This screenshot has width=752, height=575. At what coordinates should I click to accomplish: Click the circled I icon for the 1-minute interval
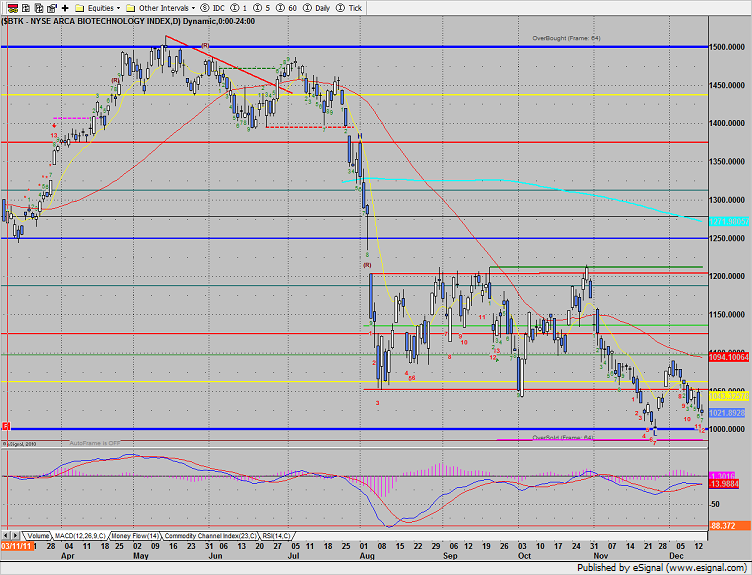[235, 8]
